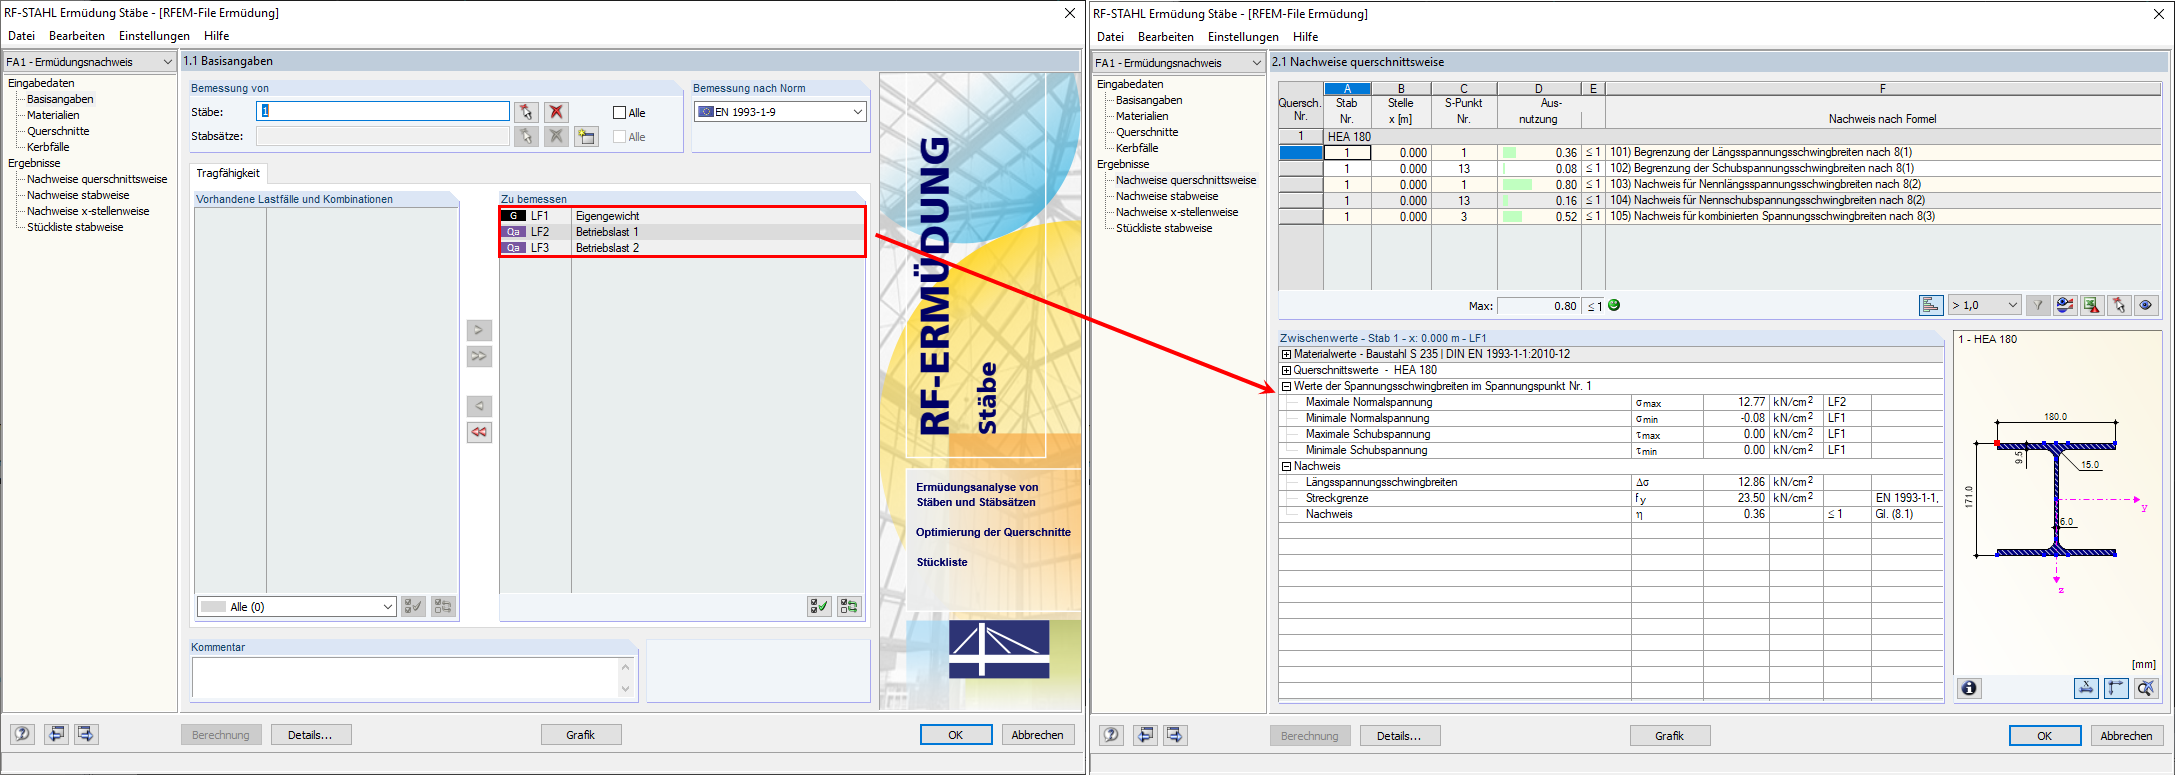
Task: Click Grafik button in left window
Action: (x=581, y=735)
